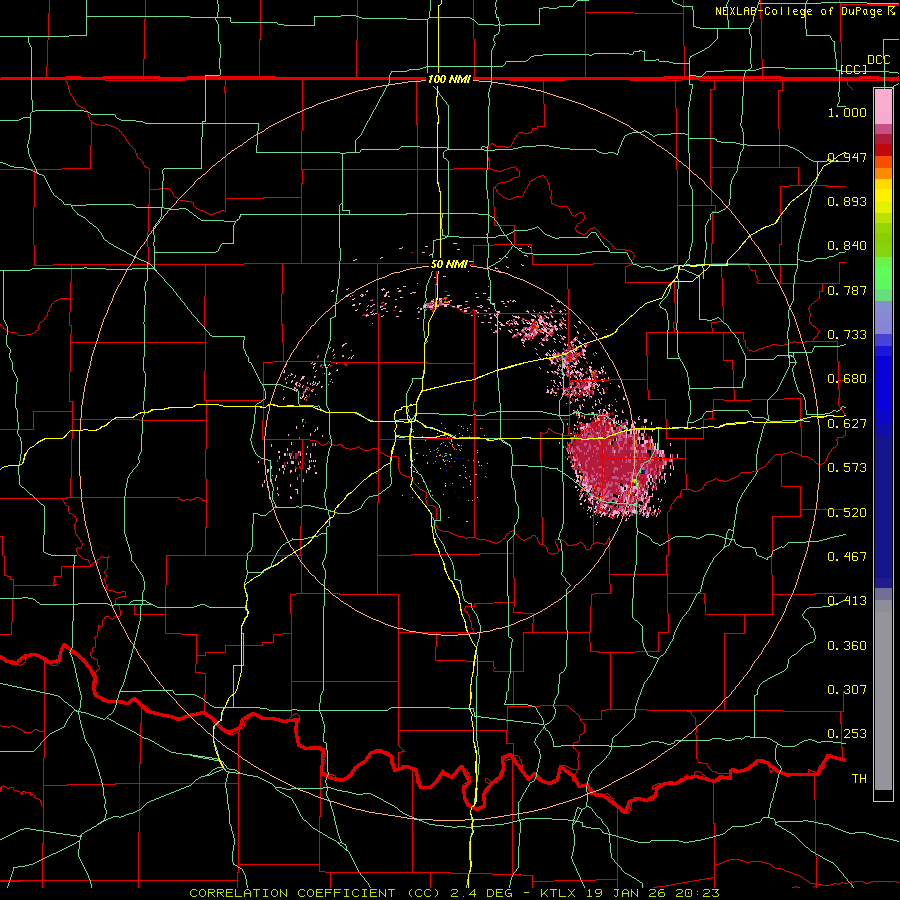This screenshot has height=900, width=900.
Task: Click the 0.307 color scale value
Action: tap(847, 690)
